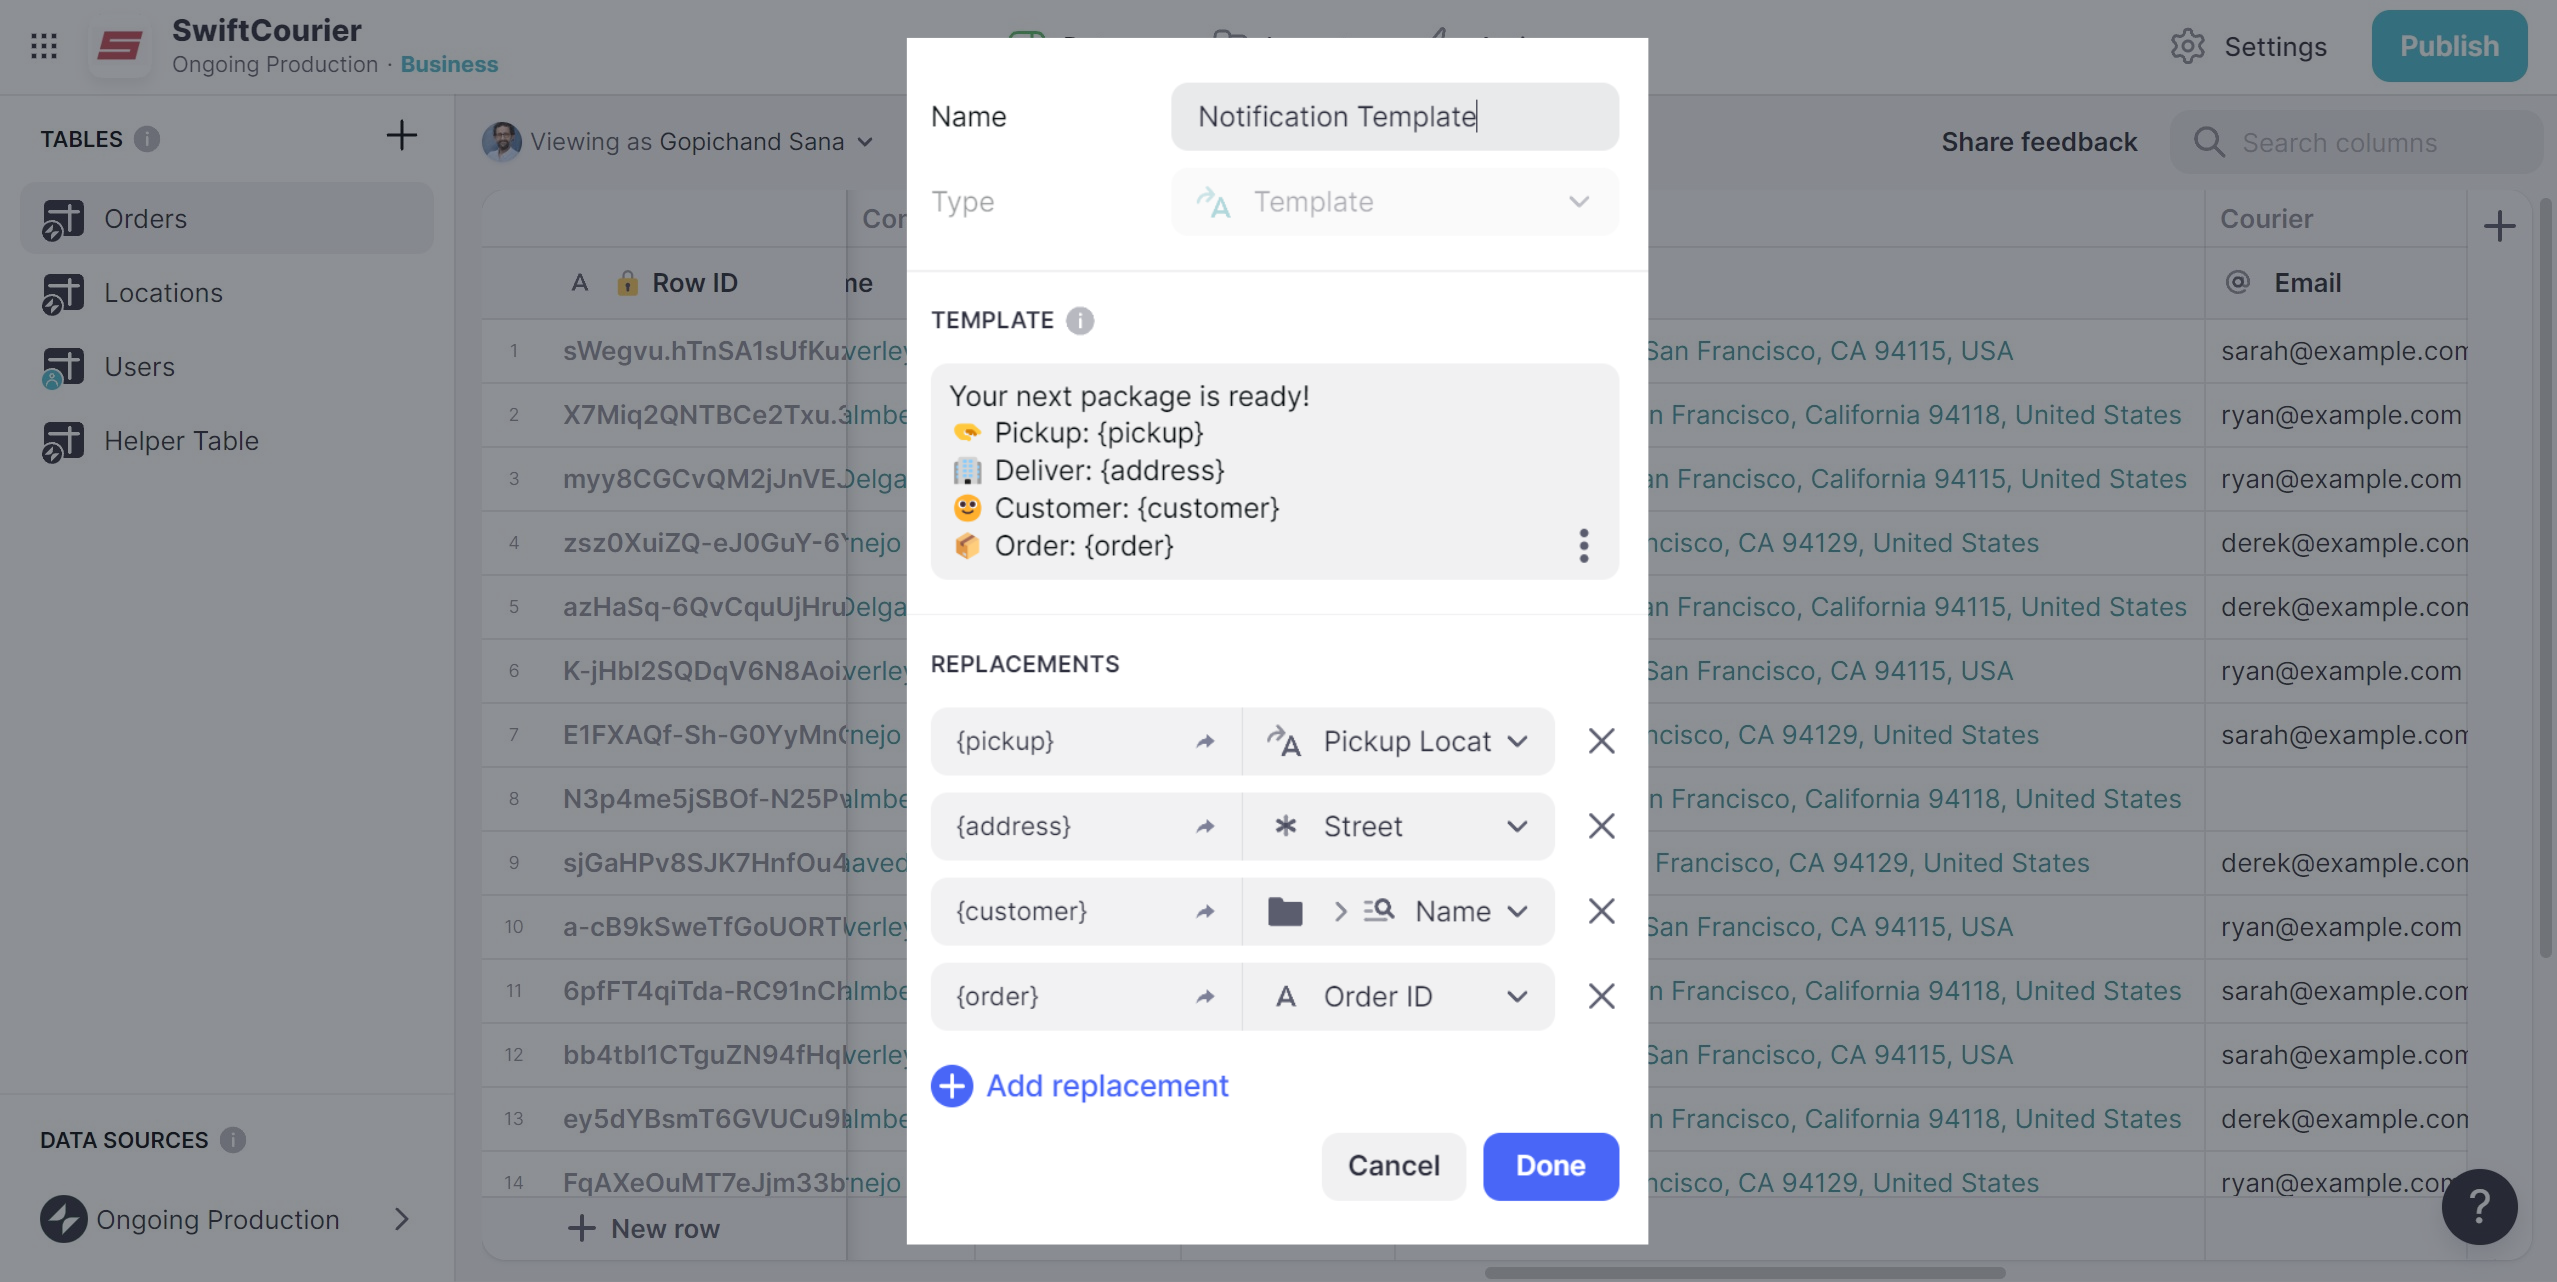
Task: Click the arrow icon in {address} field
Action: coord(1205,826)
